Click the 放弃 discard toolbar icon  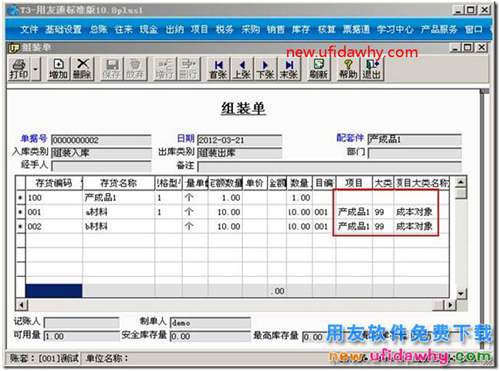click(x=135, y=69)
